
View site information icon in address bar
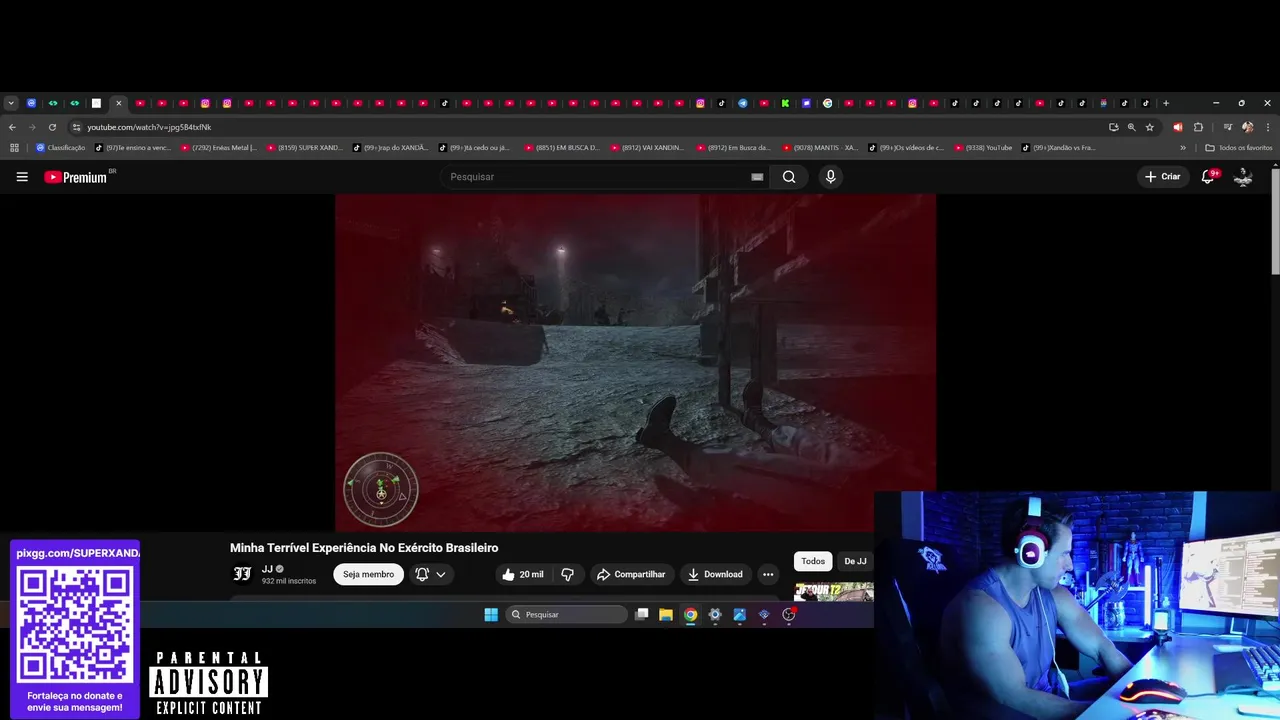[x=76, y=127]
